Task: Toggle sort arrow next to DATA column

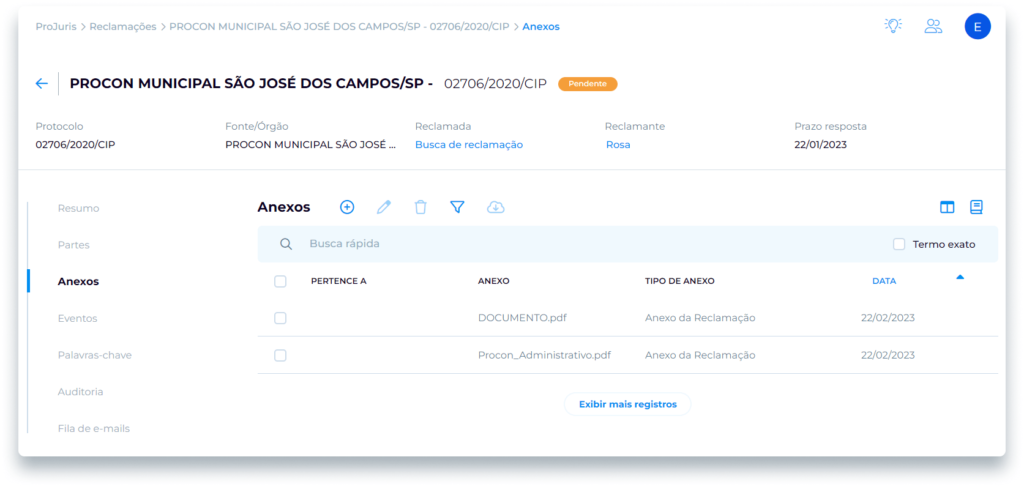Action: tap(960, 278)
